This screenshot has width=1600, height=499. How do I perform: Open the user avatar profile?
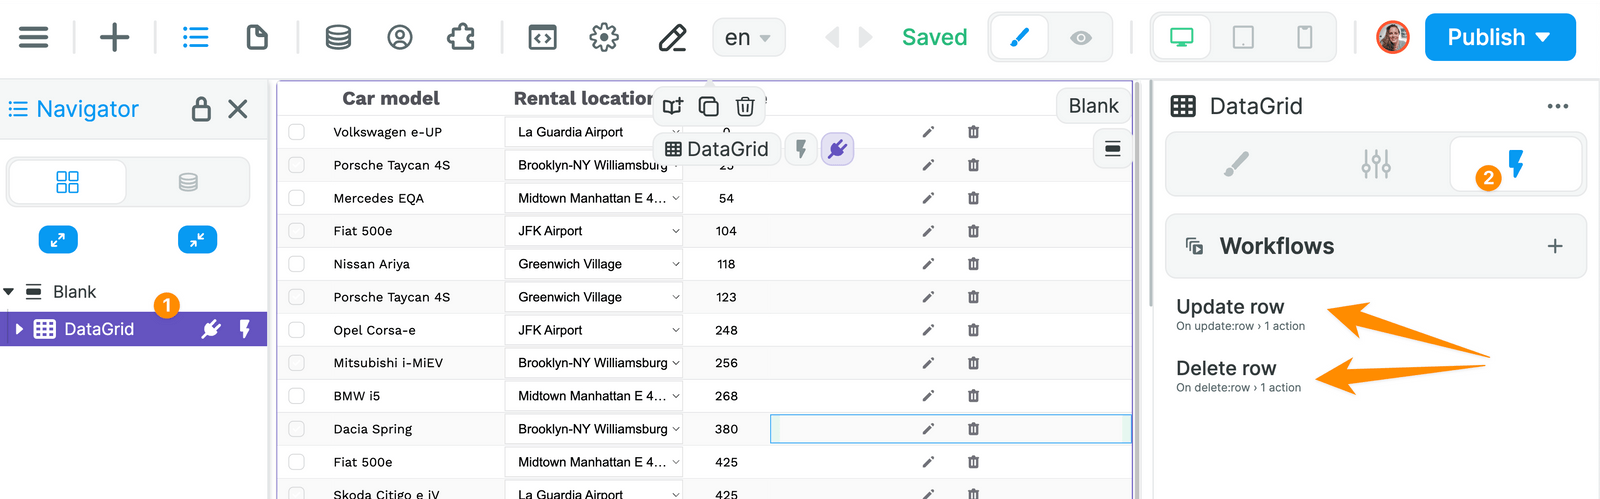click(x=1393, y=38)
